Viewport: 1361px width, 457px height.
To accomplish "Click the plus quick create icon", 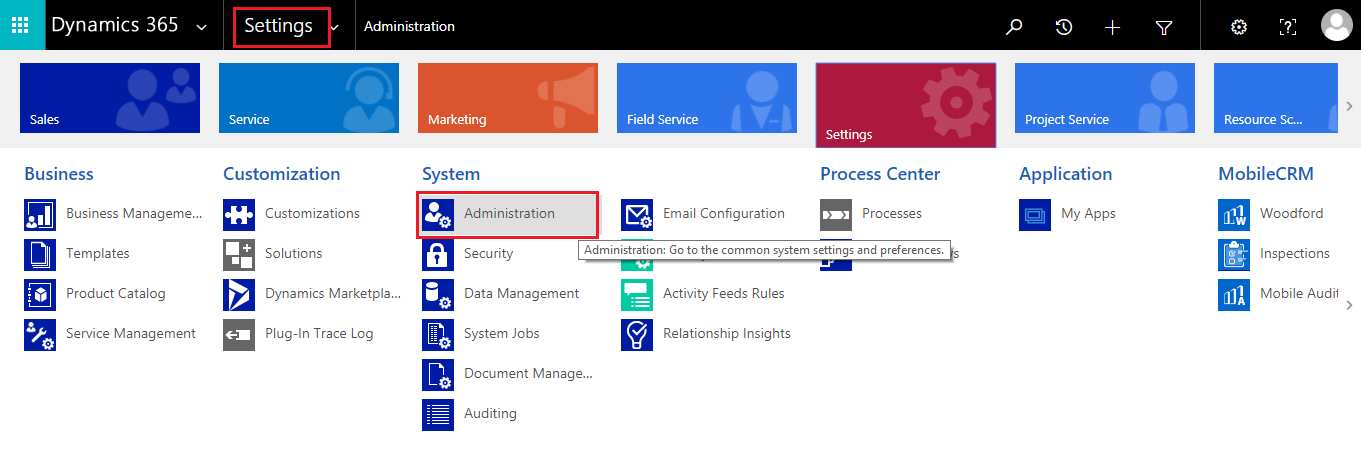I will point(1112,27).
